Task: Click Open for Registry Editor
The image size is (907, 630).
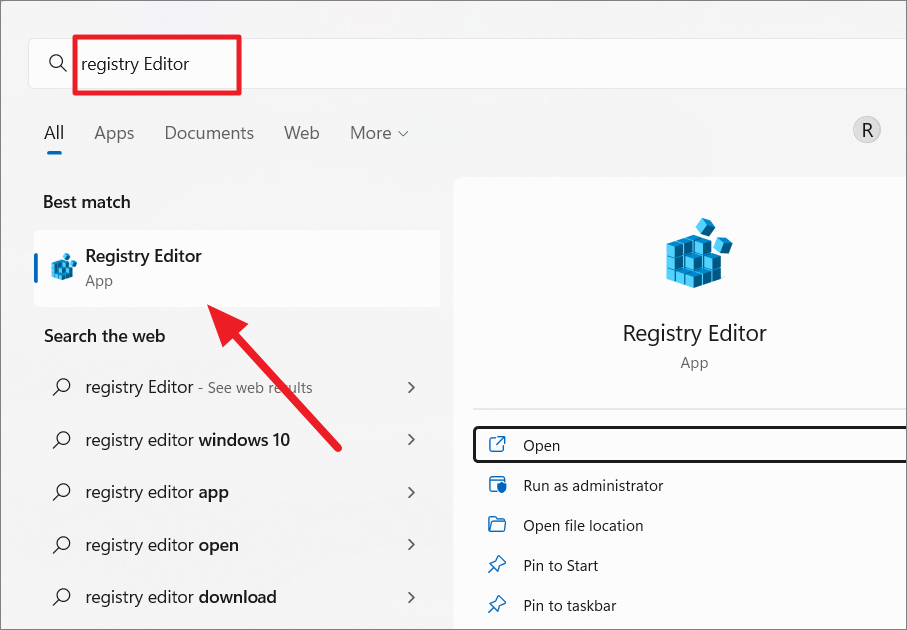Action: [x=690, y=445]
